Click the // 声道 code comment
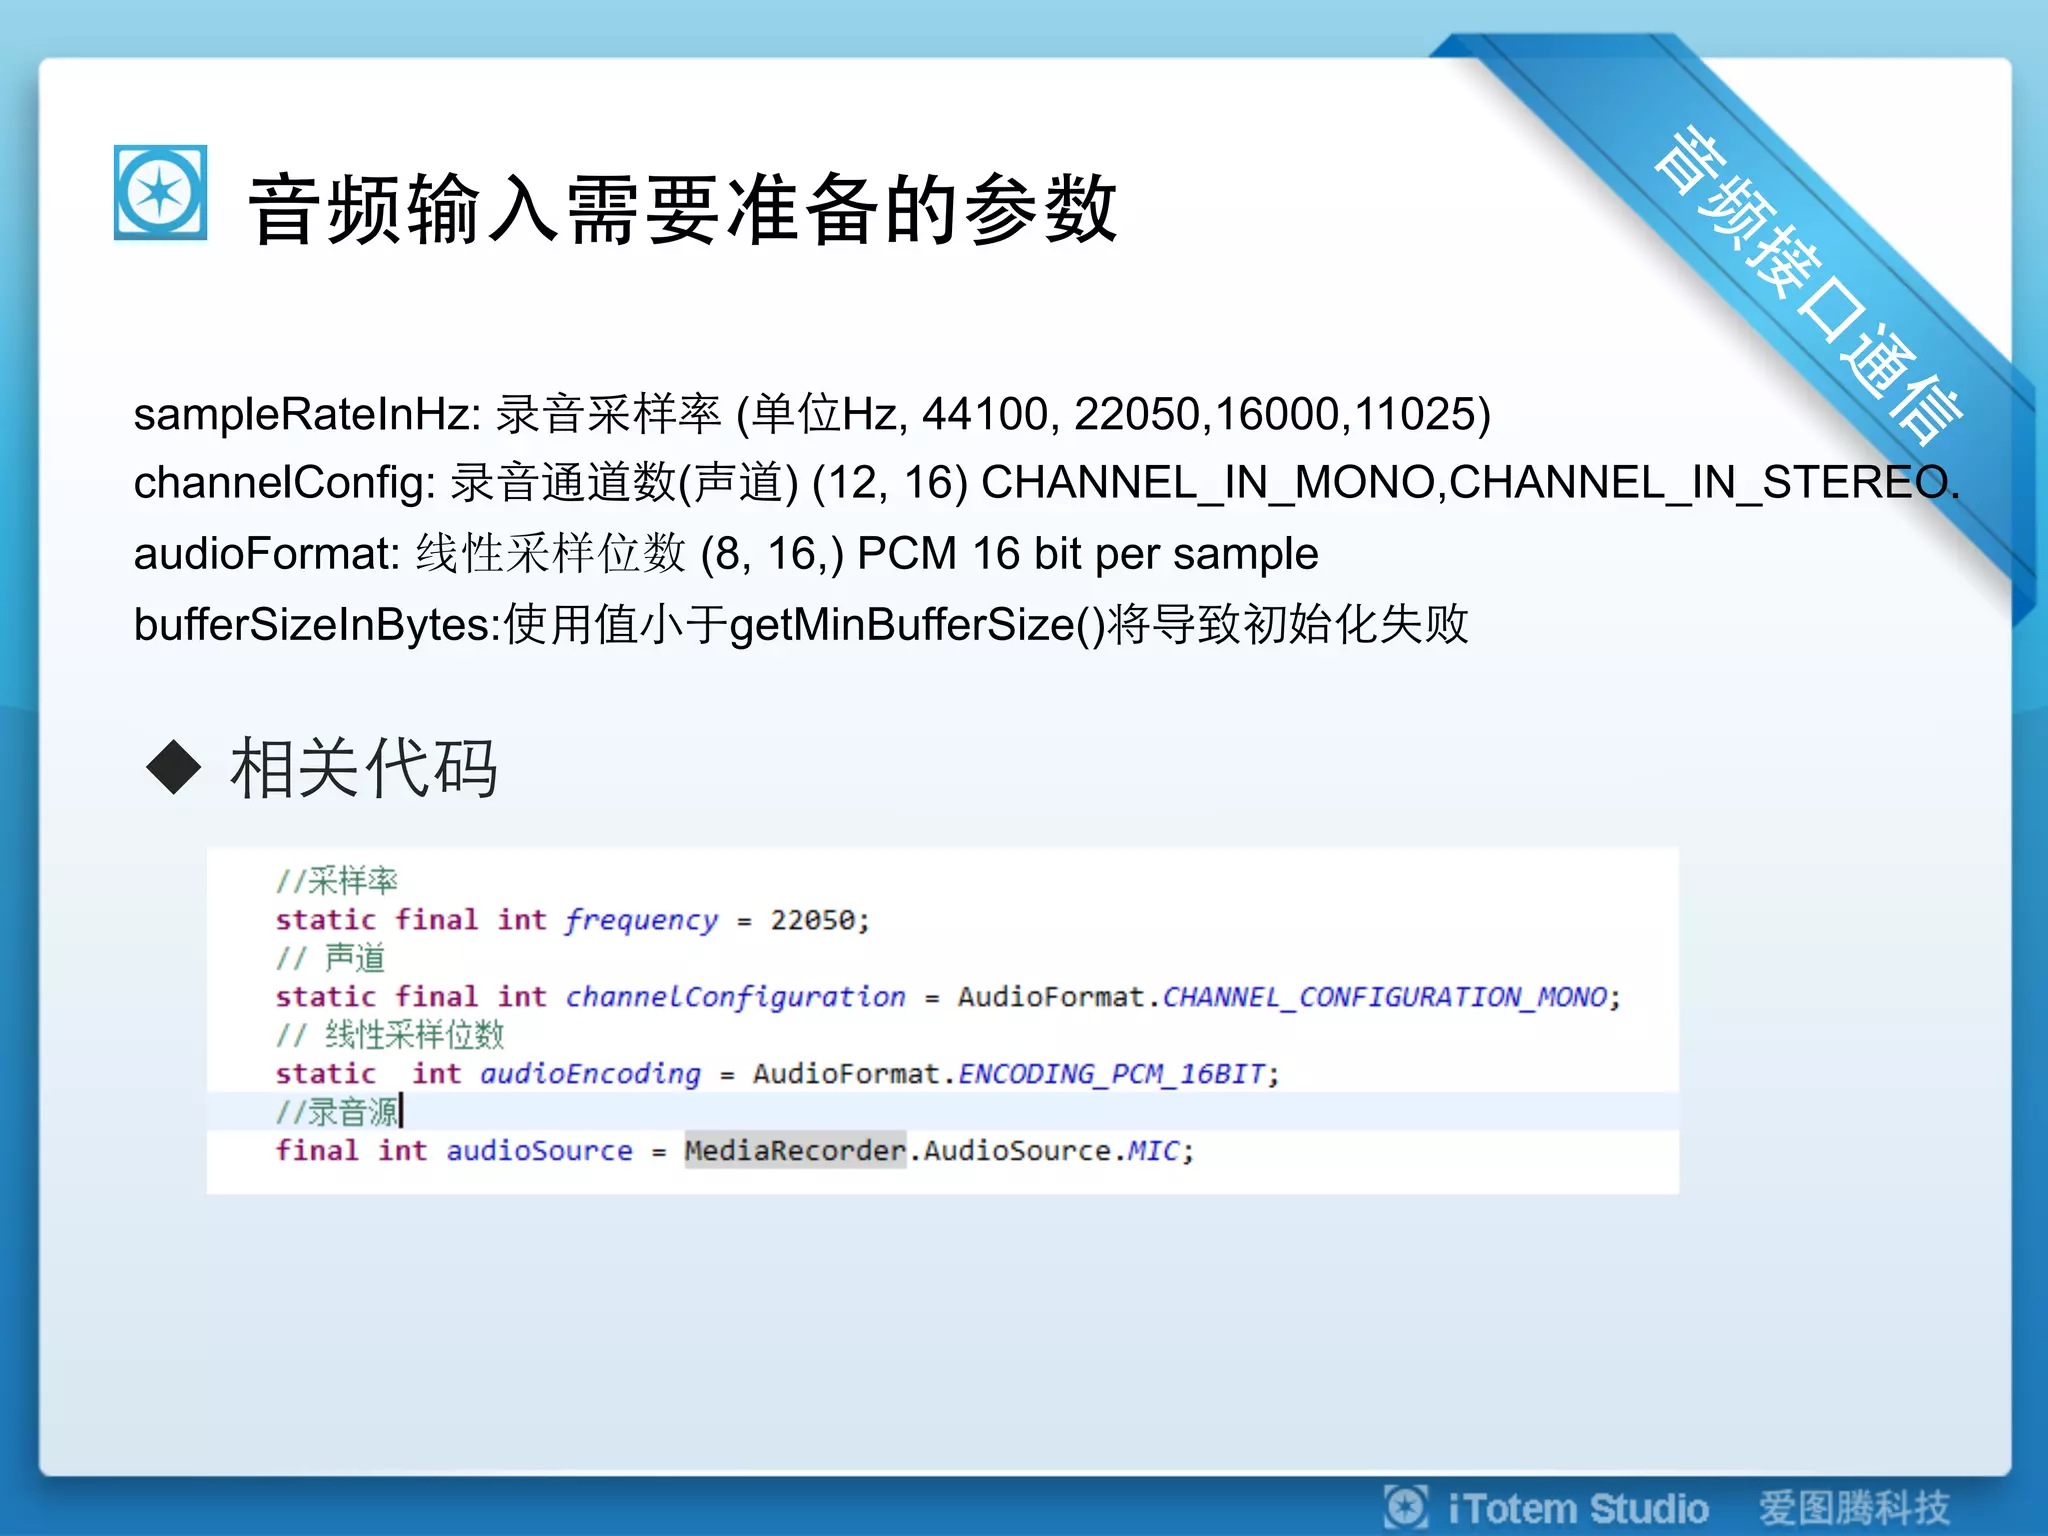 point(330,958)
